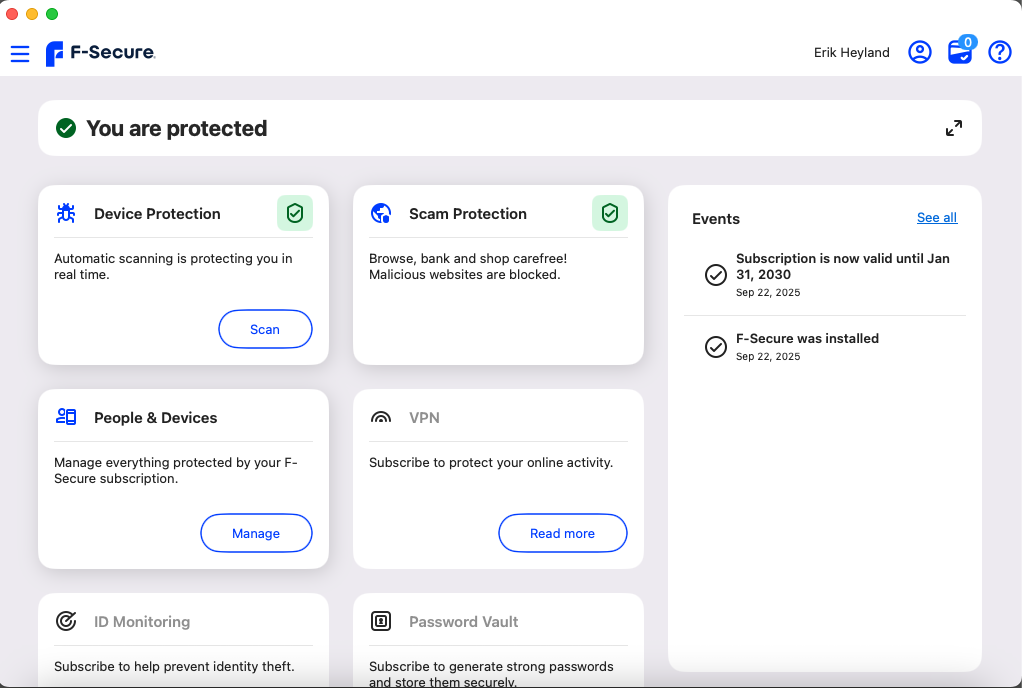Image resolution: width=1022 pixels, height=688 pixels.
Task: Click Read more for VPN
Action: [562, 533]
